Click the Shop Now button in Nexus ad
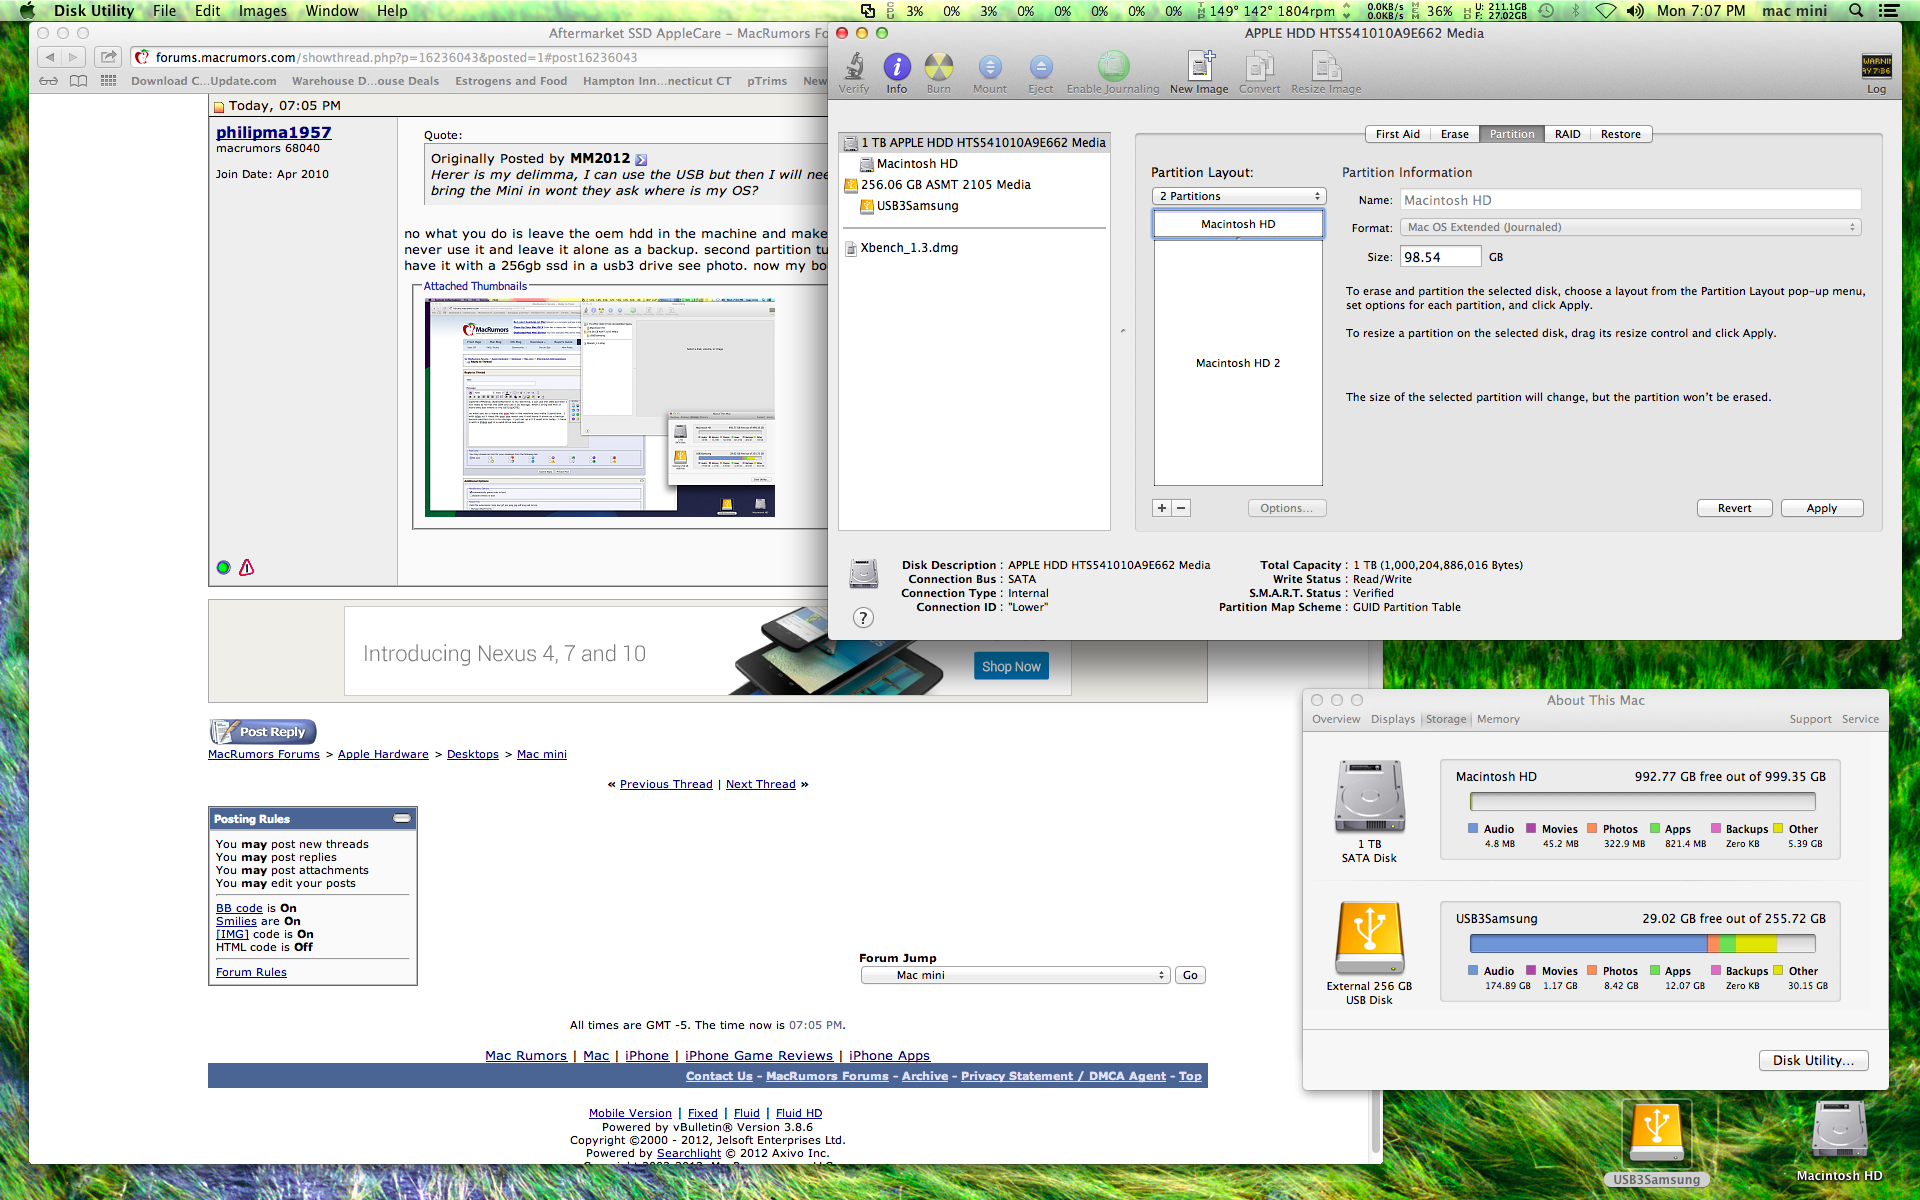The width and height of the screenshot is (1920, 1200). [x=1011, y=666]
